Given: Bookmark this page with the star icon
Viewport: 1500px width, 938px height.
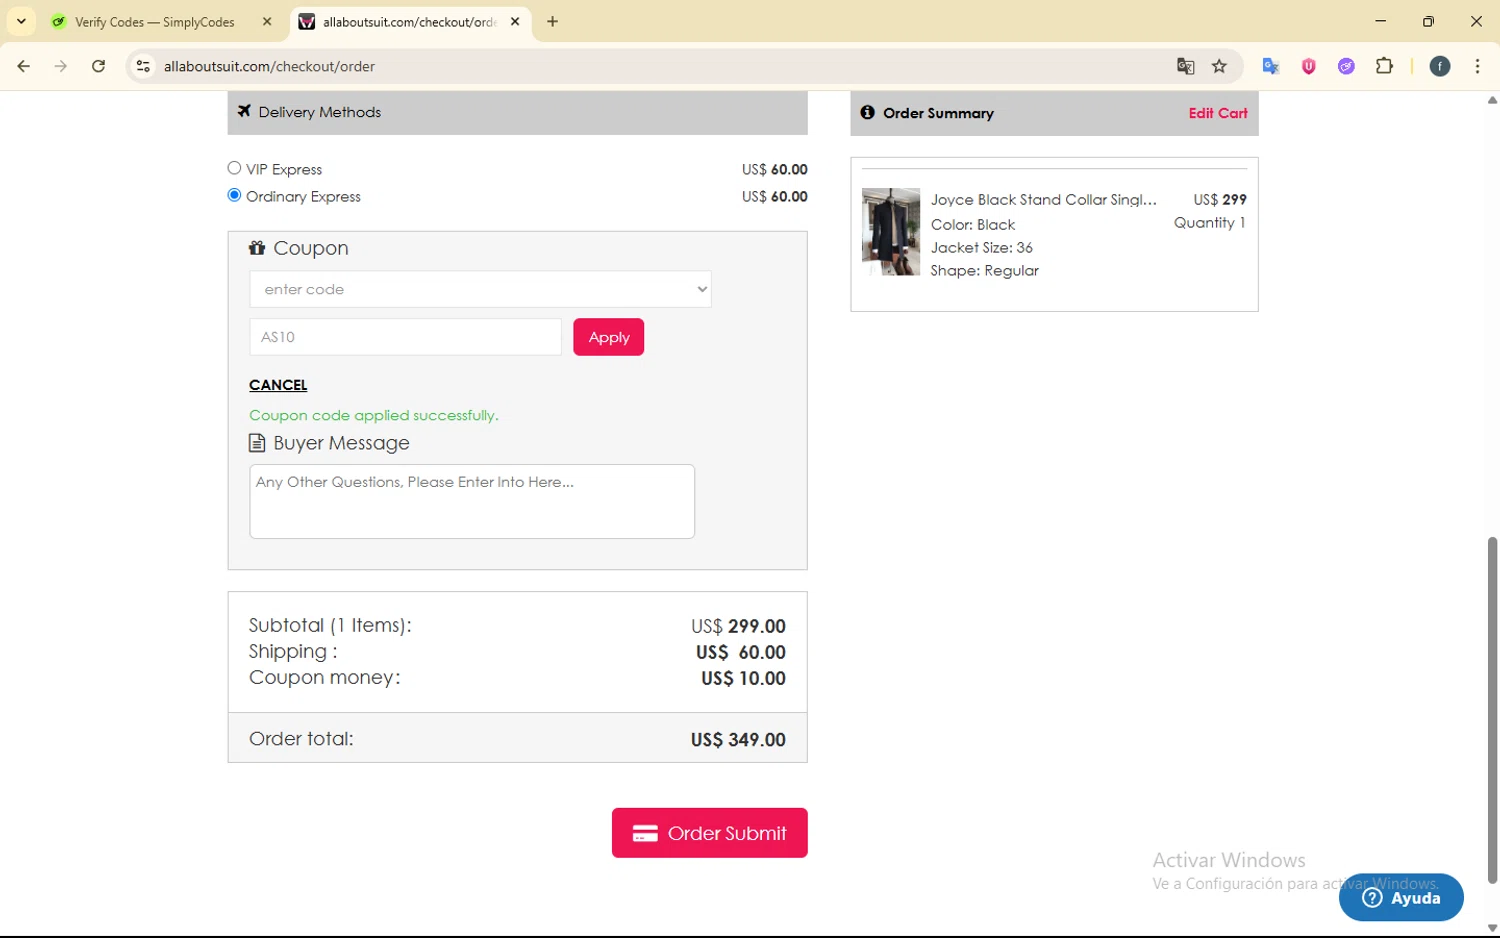Looking at the screenshot, I should 1219,66.
